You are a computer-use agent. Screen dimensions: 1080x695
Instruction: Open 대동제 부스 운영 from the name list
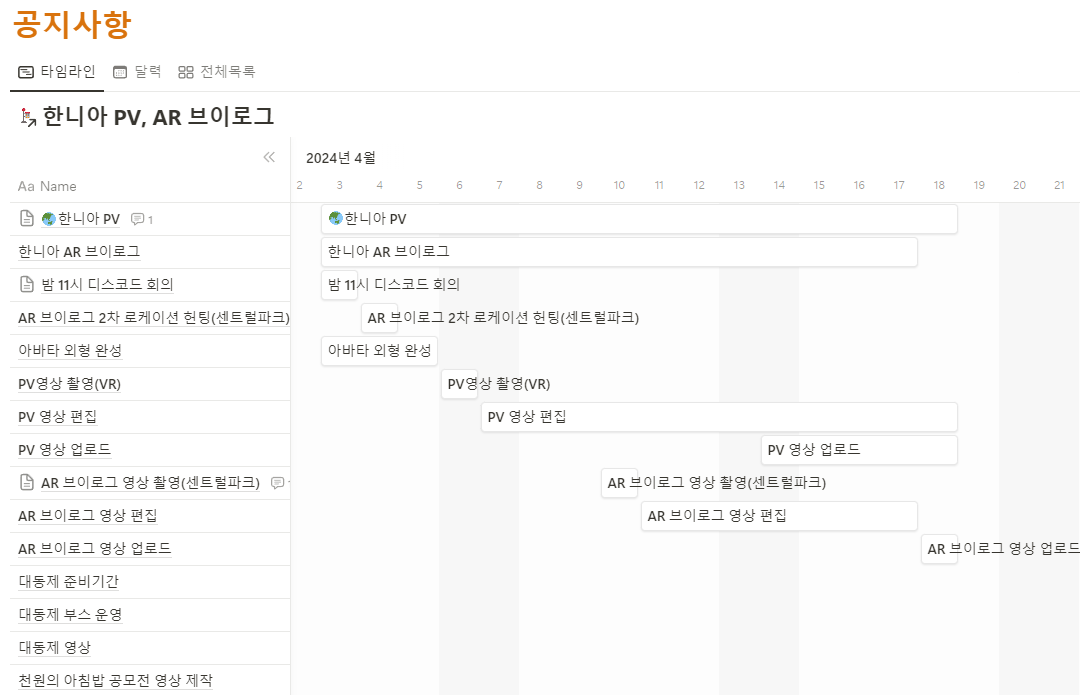tap(70, 614)
